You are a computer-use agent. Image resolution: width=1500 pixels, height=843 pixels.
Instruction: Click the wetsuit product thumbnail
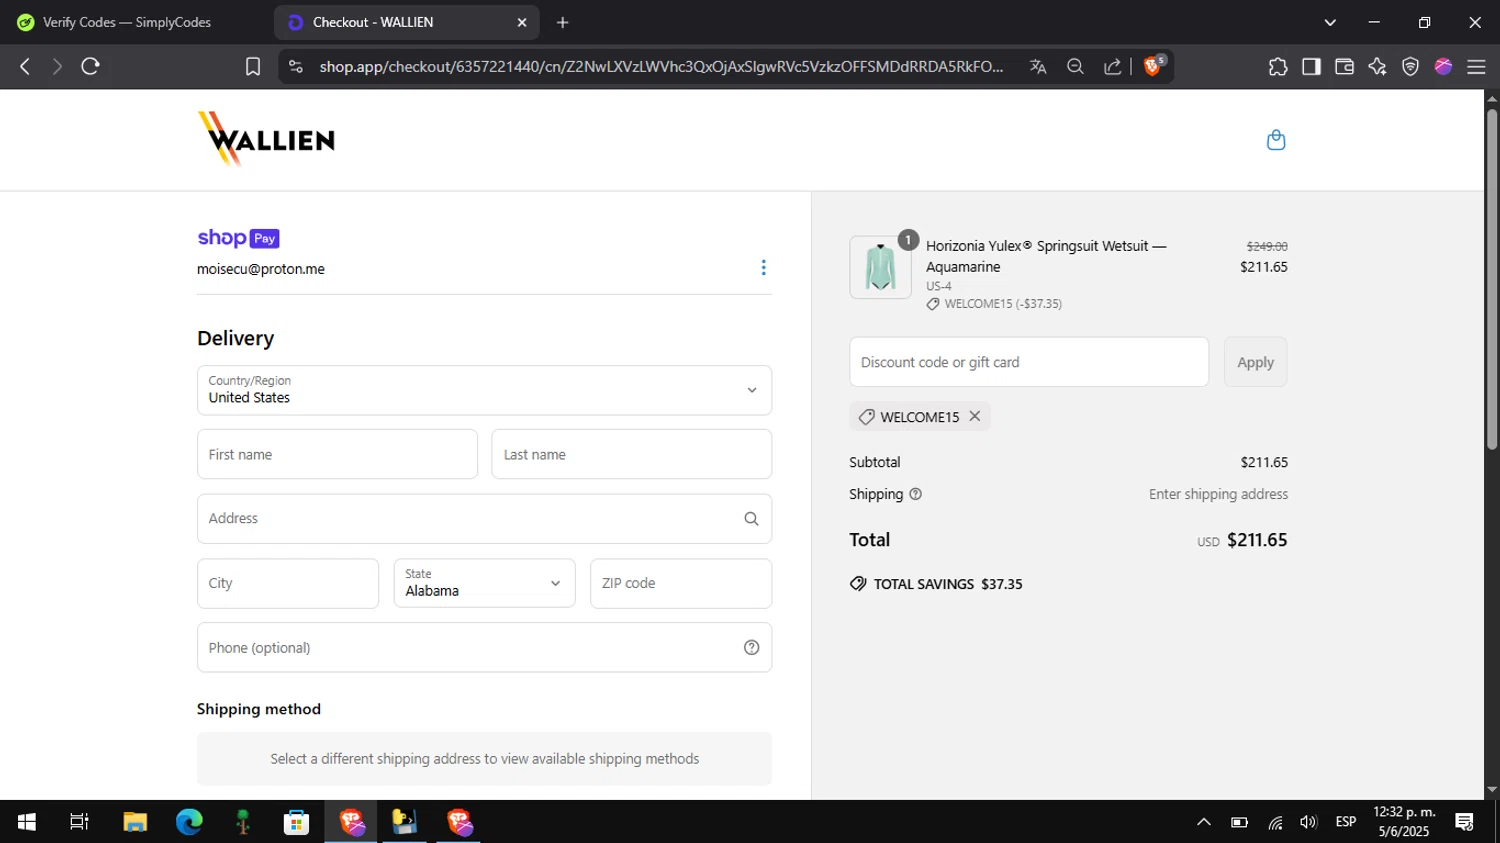point(880,267)
